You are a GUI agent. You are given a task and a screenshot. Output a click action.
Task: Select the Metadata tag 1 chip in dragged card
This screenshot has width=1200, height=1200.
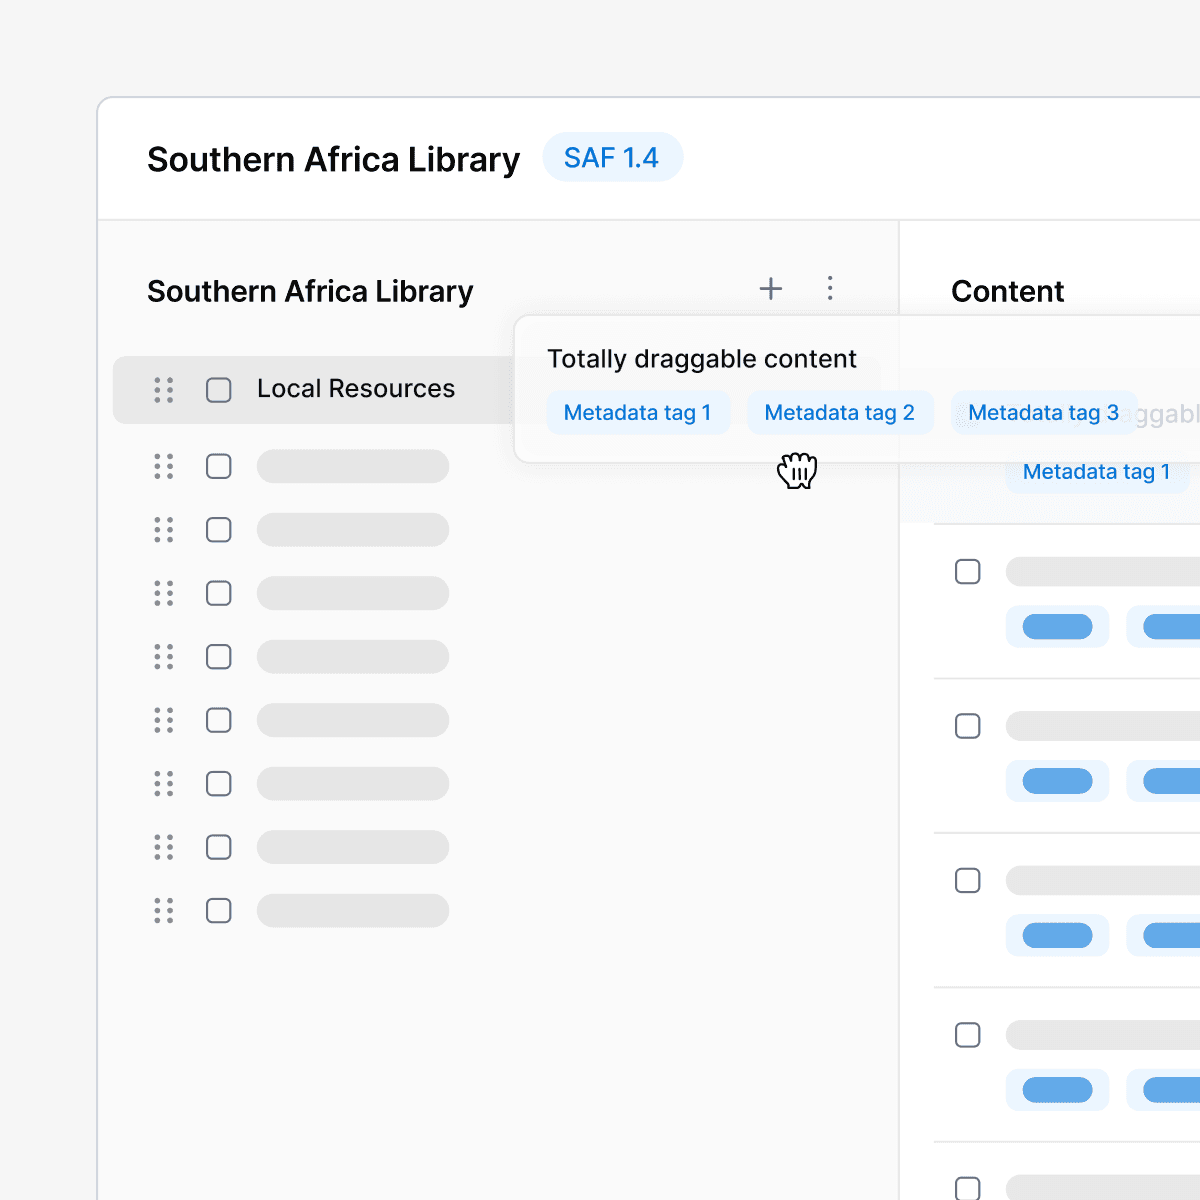[638, 413]
